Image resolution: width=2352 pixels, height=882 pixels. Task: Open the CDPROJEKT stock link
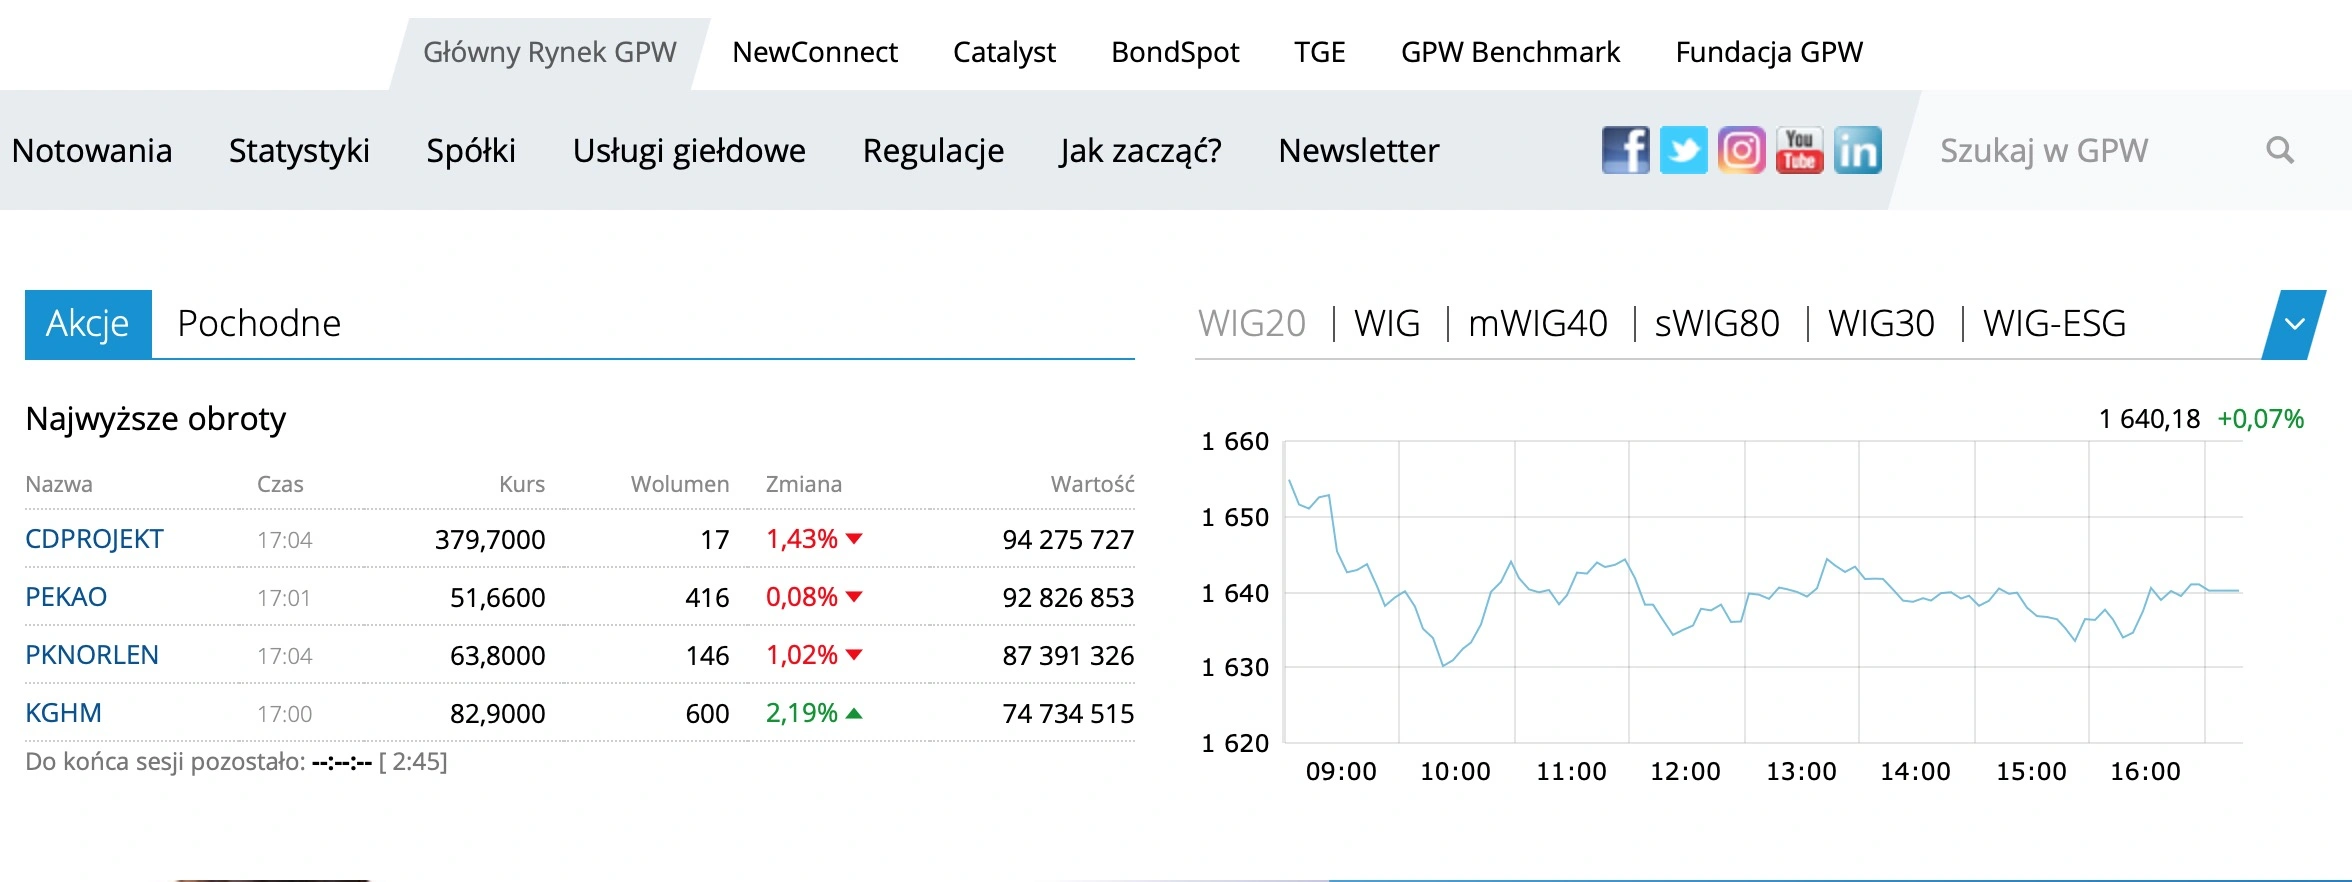94,539
